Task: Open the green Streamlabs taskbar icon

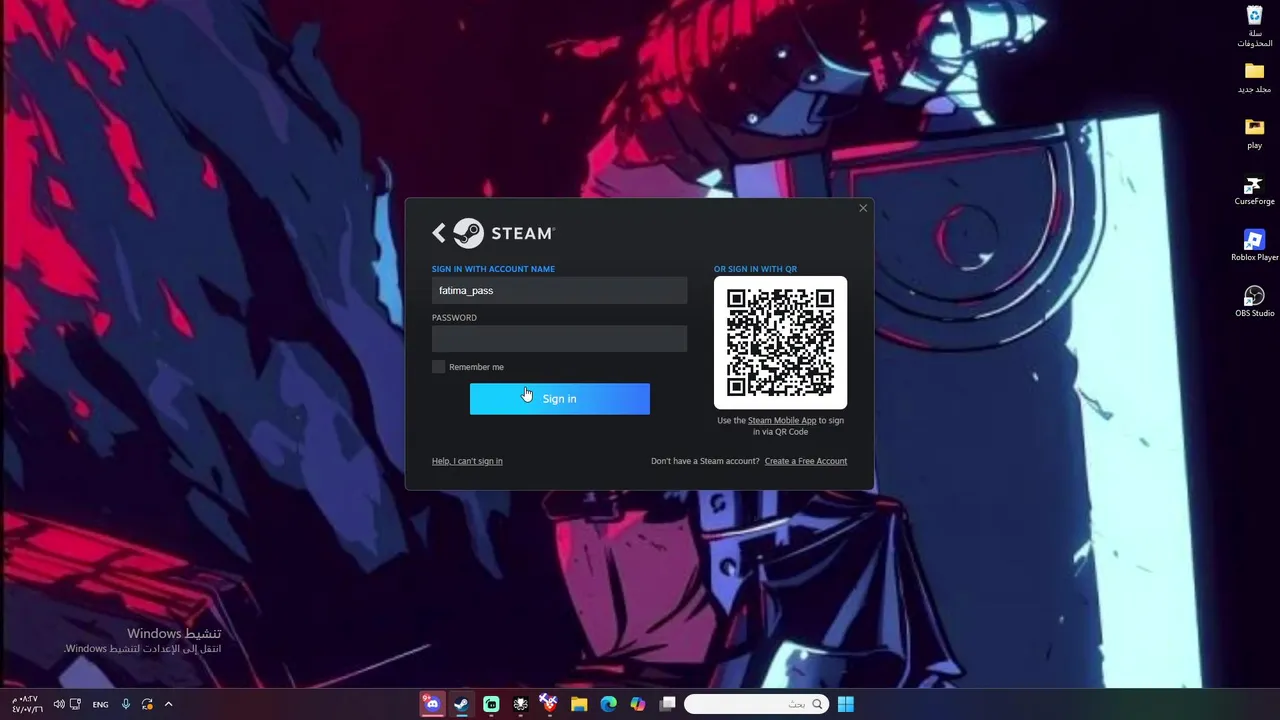Action: click(x=491, y=704)
